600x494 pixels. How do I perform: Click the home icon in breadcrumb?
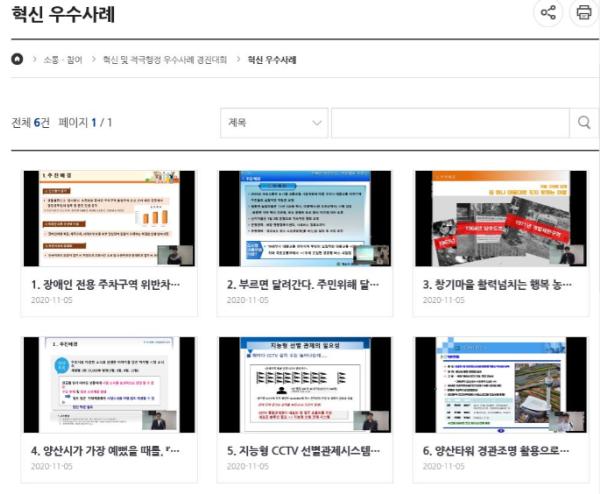(x=17, y=60)
